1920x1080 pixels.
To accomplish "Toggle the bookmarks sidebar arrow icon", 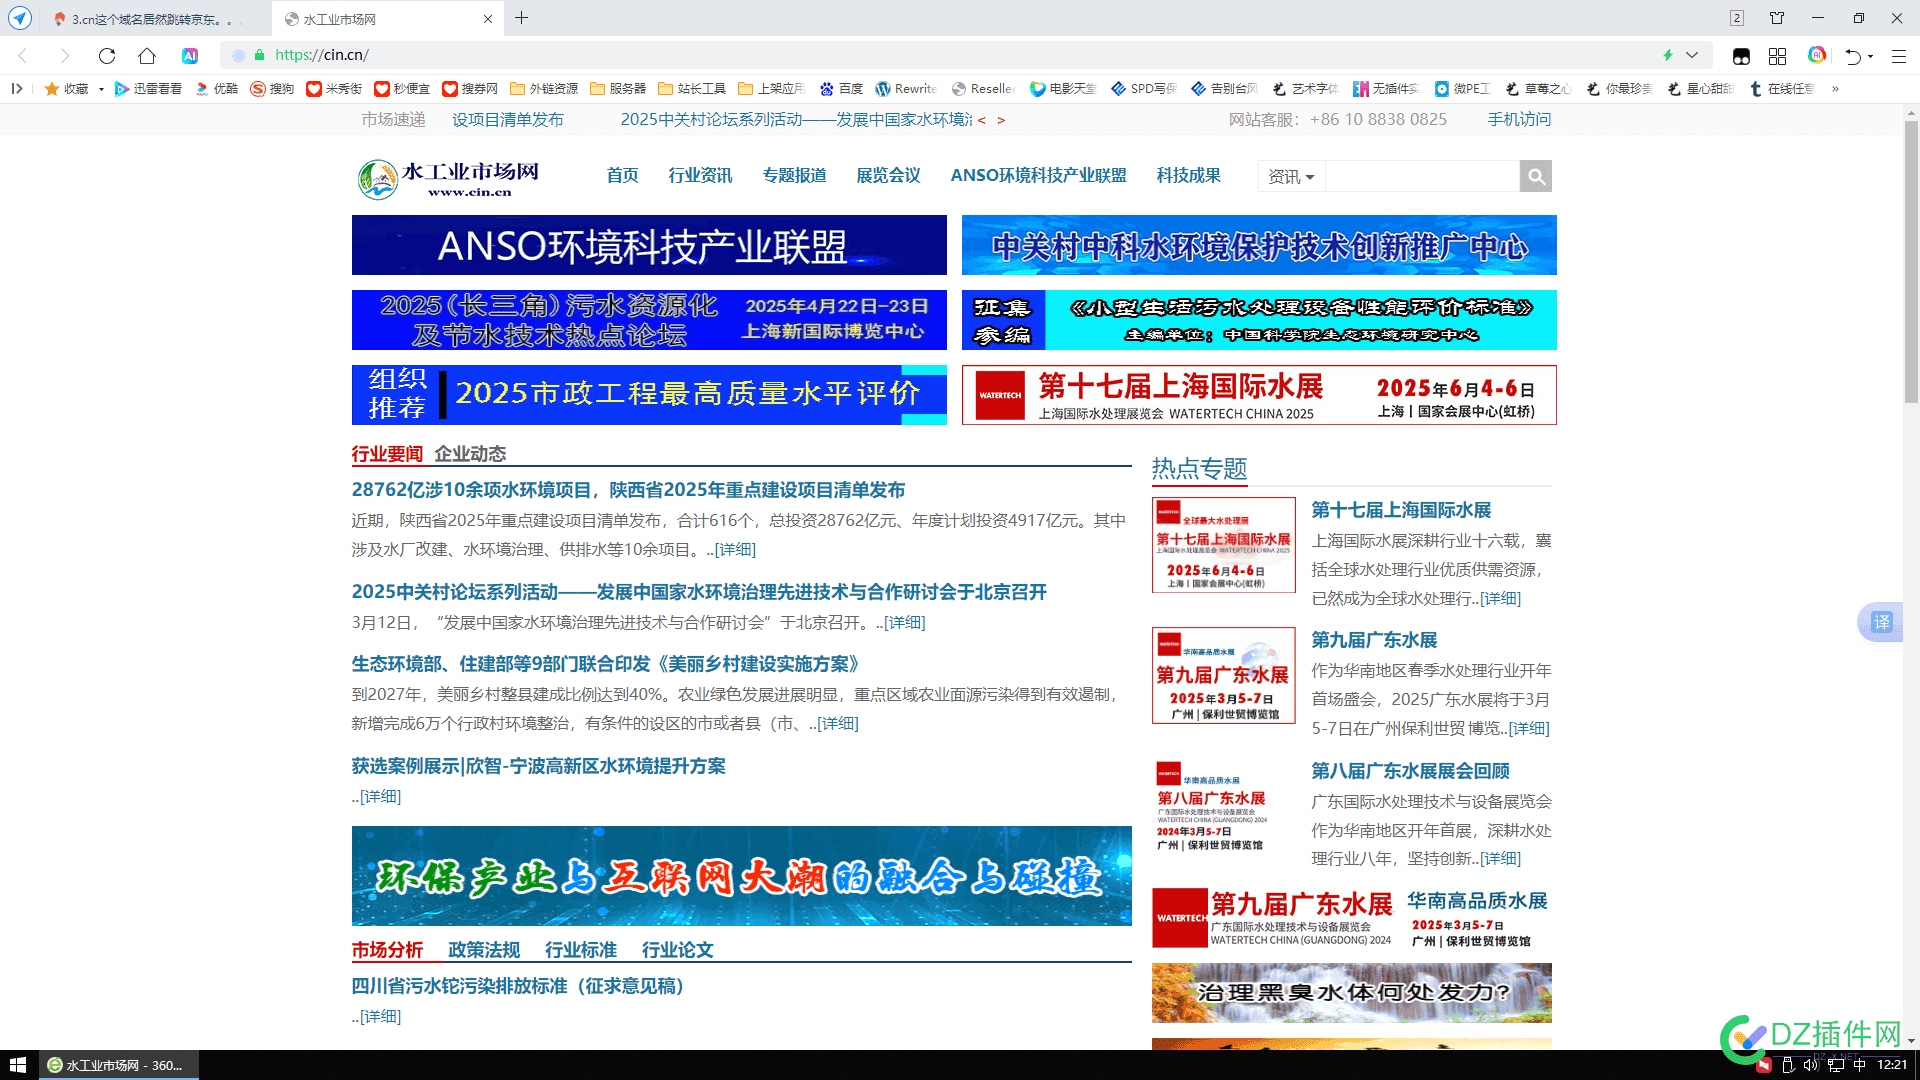I will pyautogui.click(x=17, y=88).
